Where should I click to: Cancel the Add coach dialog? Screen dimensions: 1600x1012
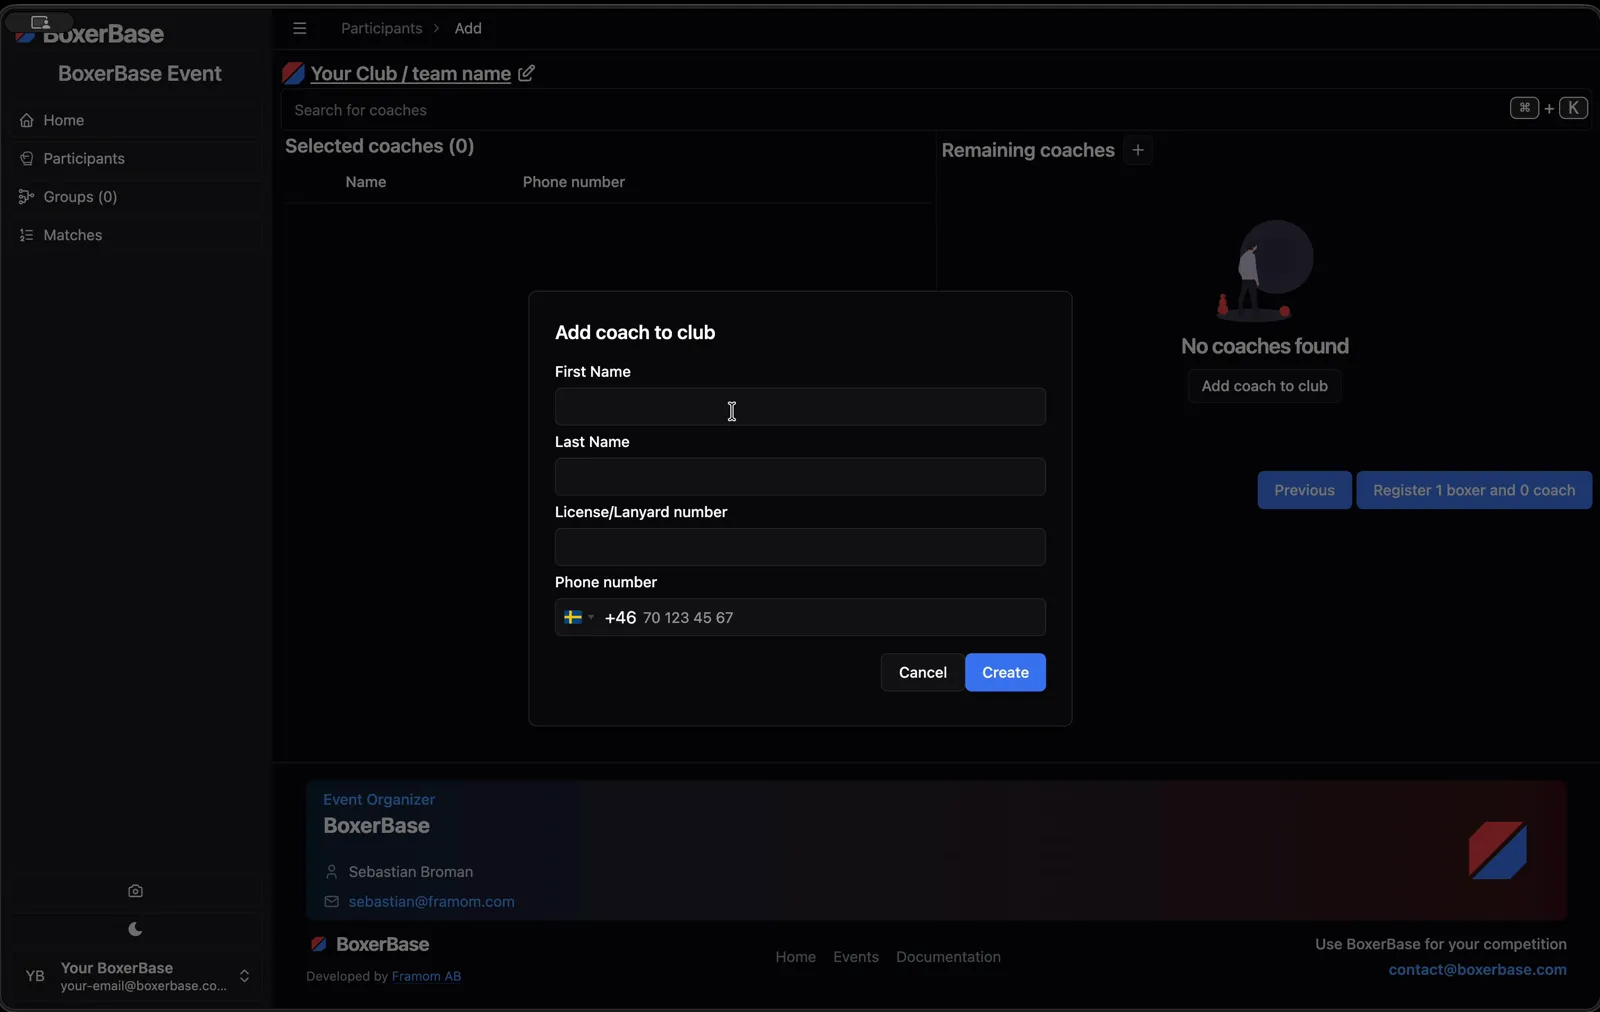[x=922, y=672]
